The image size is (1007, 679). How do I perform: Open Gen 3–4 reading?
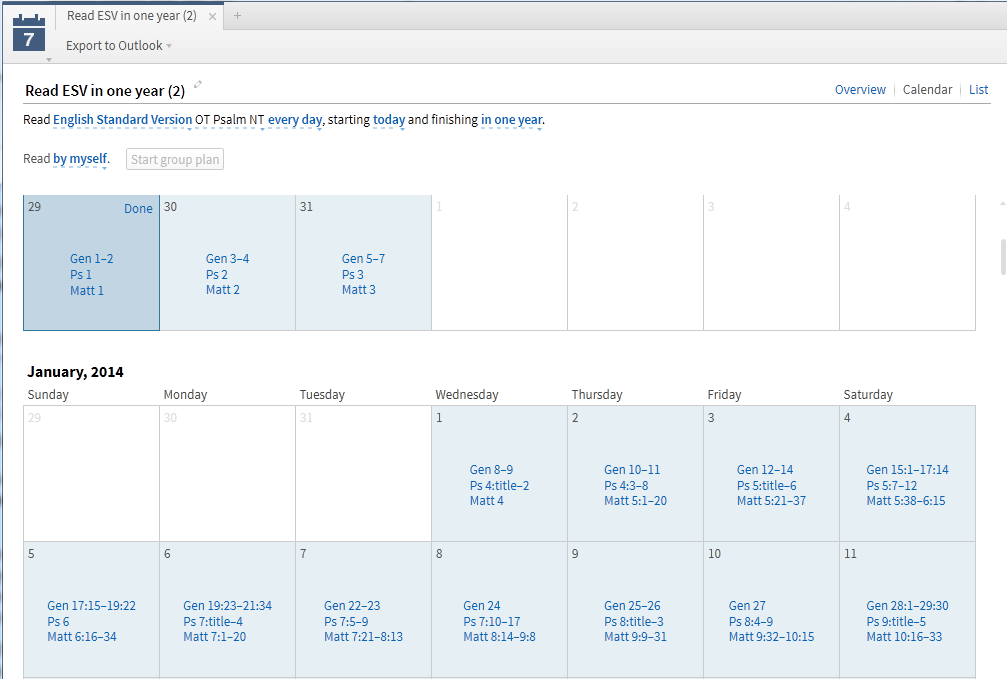pos(227,259)
